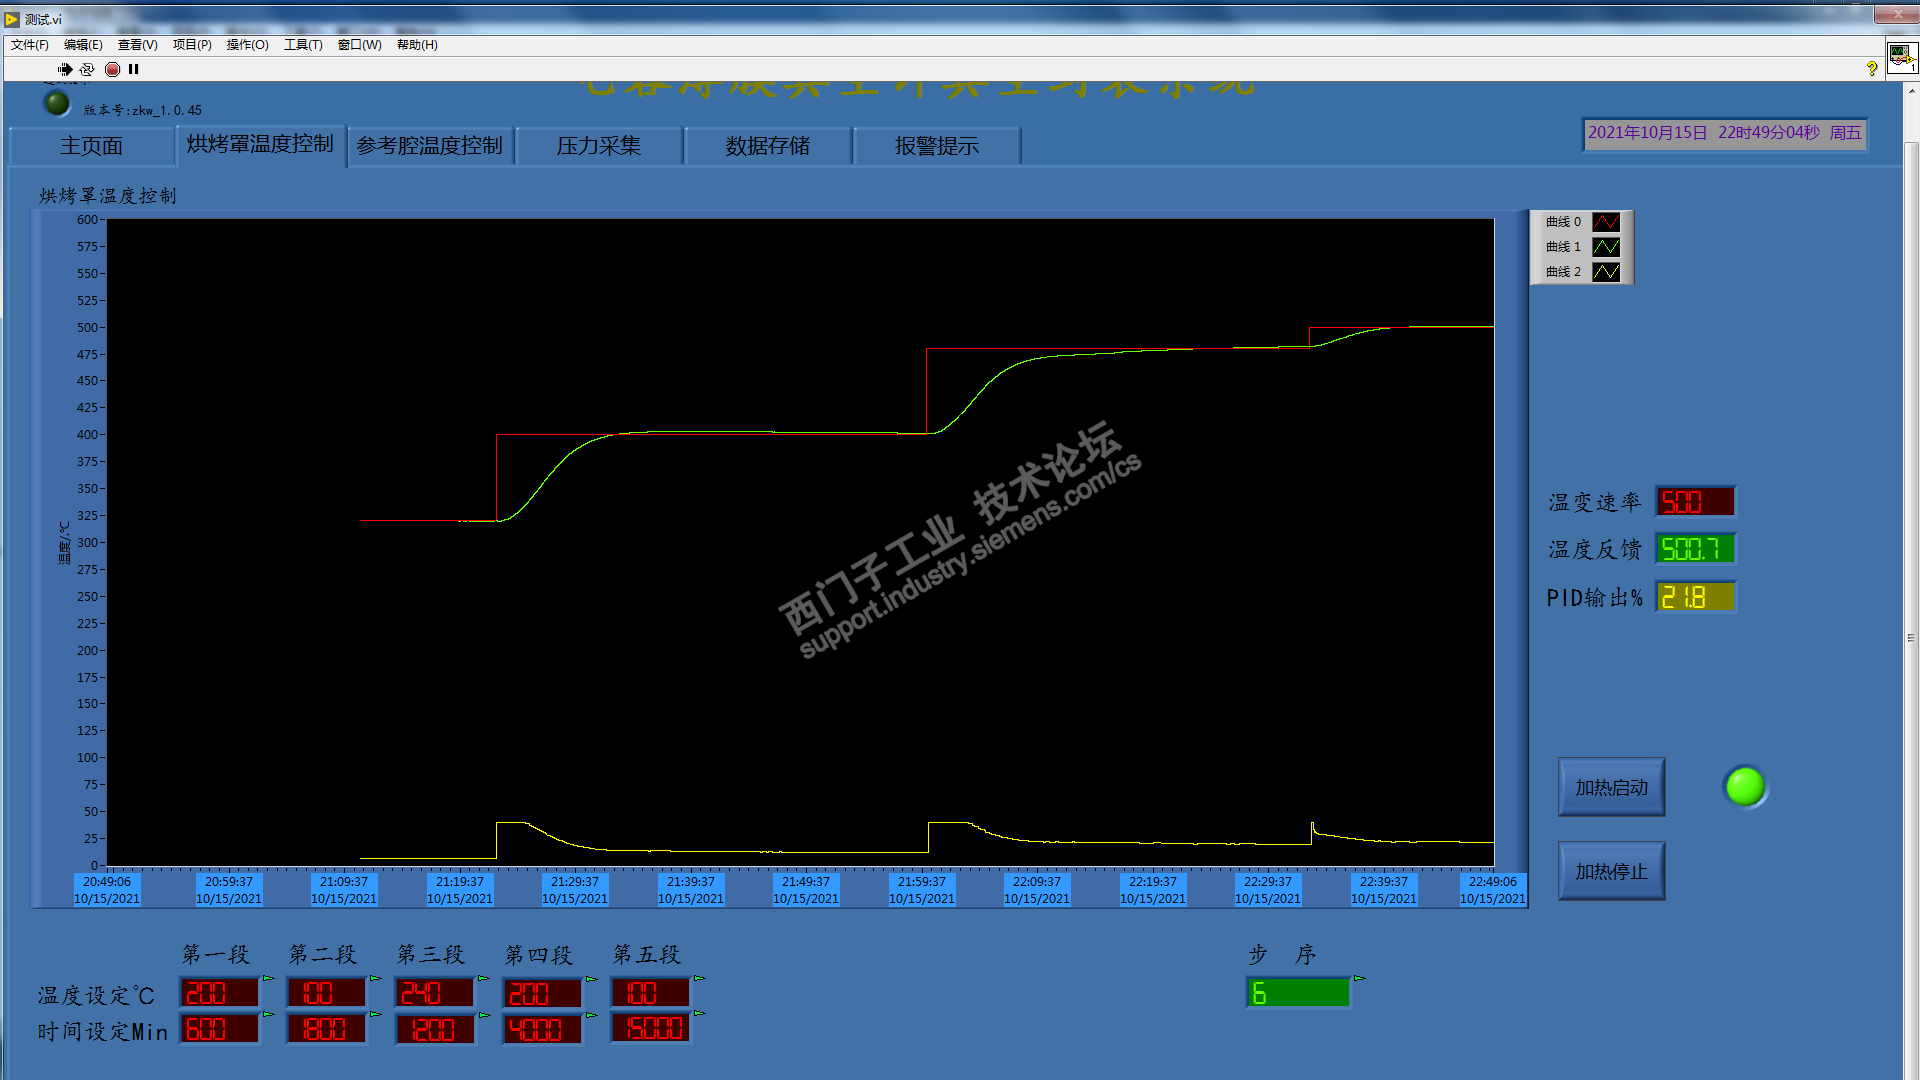Click the 曲线 1 green plot legend icon

coord(1606,247)
